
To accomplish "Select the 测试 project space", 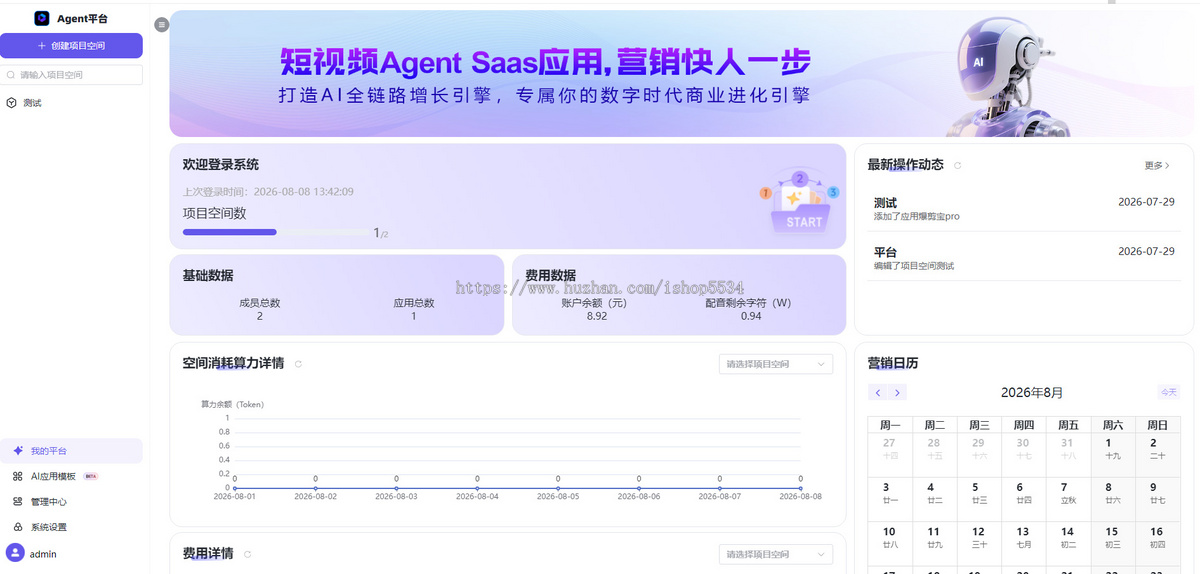I will [x=71, y=103].
